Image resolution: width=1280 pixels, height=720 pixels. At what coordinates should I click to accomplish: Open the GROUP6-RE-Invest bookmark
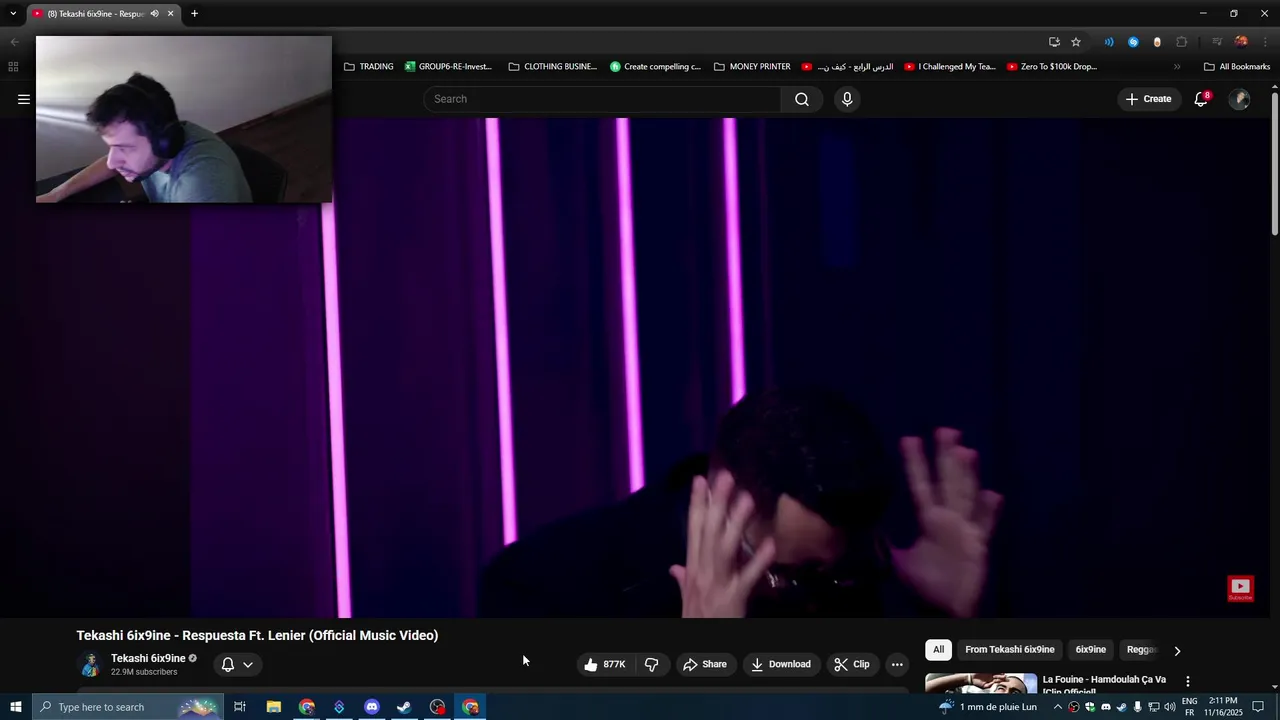[448, 67]
